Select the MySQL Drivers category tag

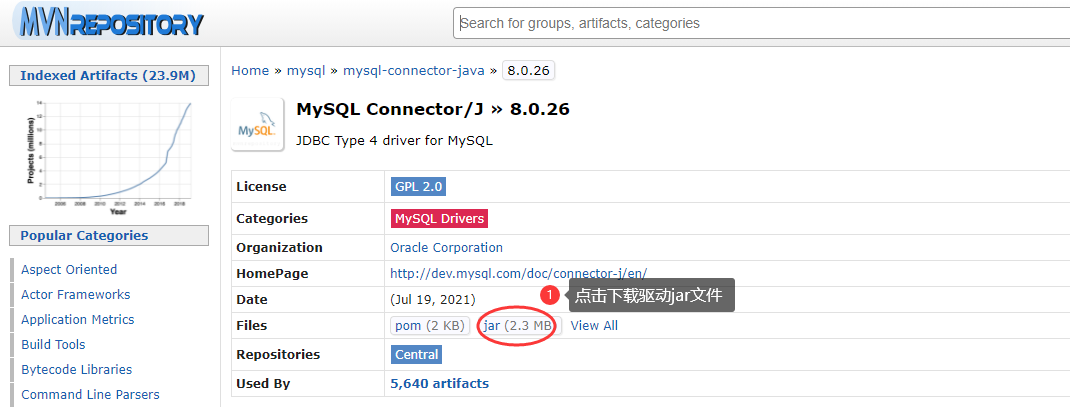point(439,219)
